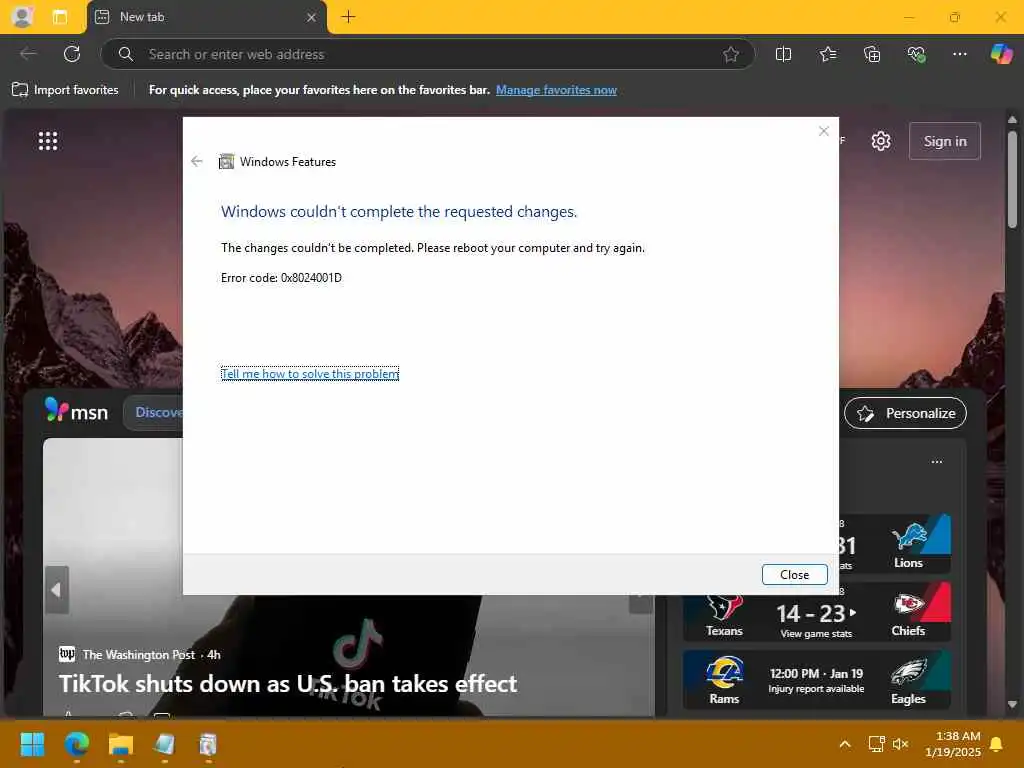
Task: Open the Windows Start menu
Action: tap(32, 744)
